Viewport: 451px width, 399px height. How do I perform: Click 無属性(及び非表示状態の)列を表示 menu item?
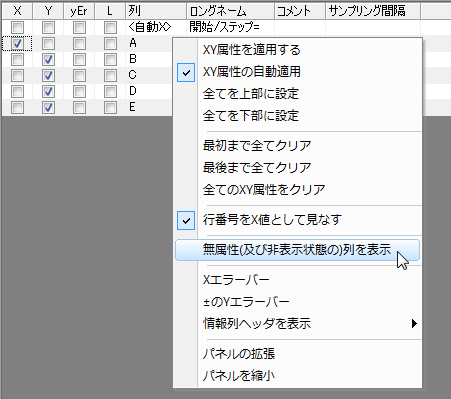297,250
